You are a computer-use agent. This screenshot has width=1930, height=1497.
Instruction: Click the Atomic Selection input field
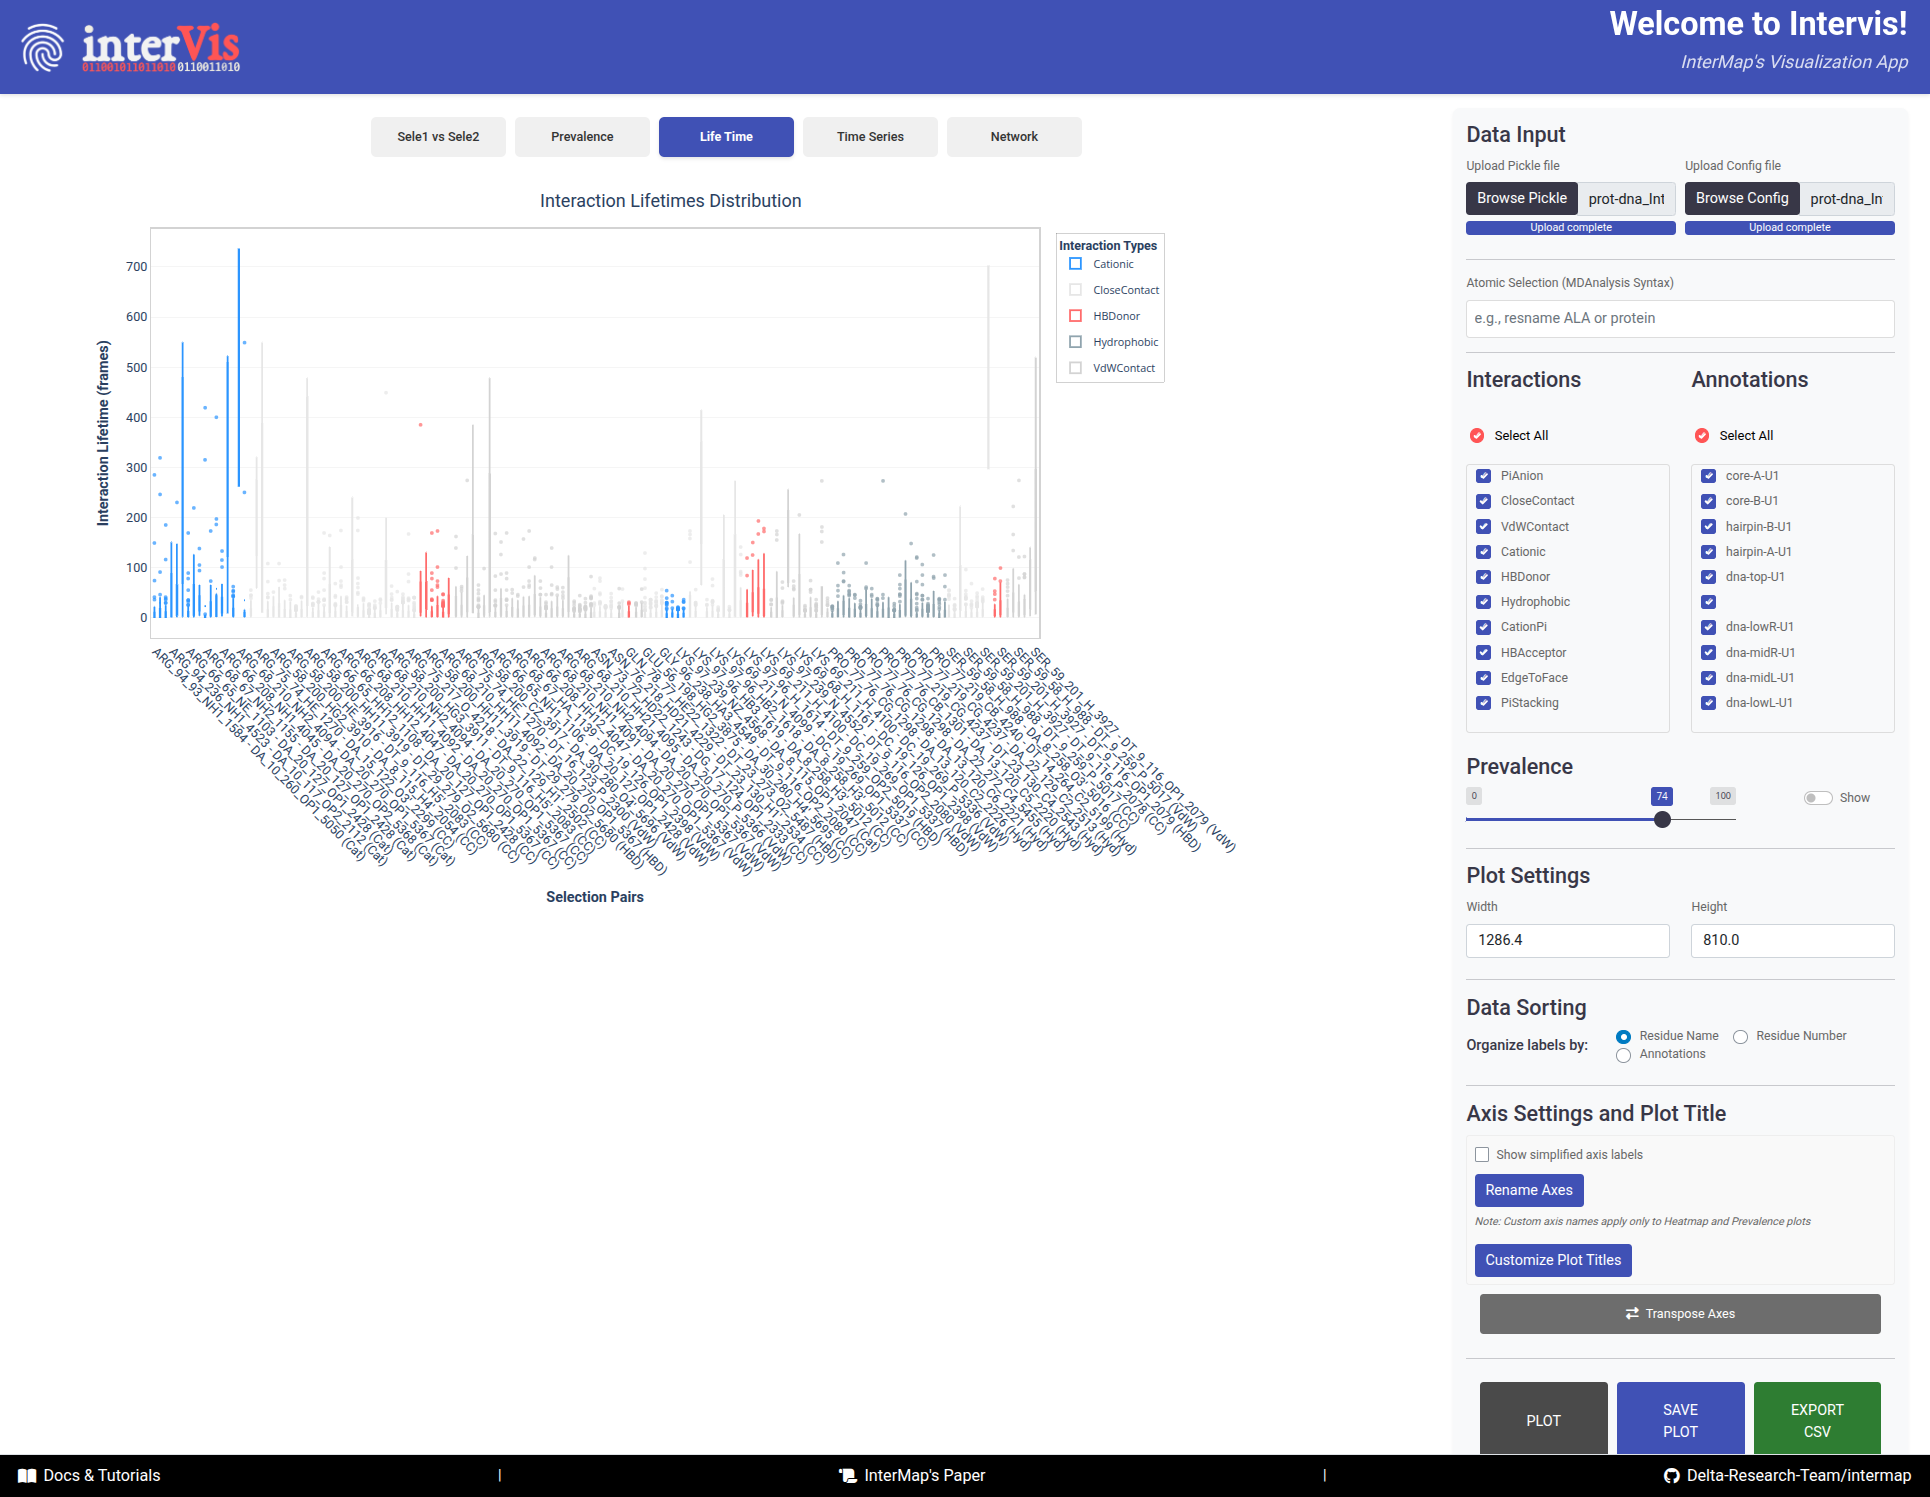pyautogui.click(x=1680, y=318)
